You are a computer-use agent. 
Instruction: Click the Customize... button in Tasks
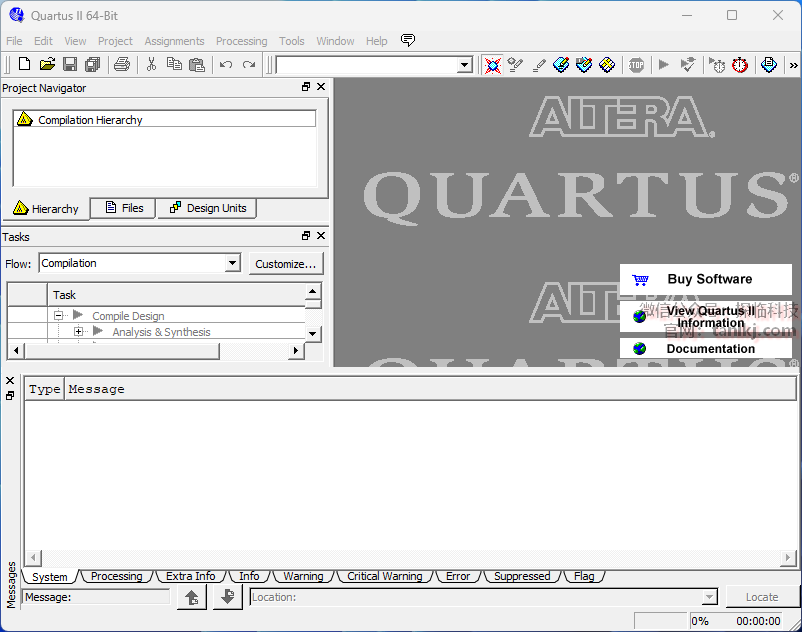(x=285, y=264)
